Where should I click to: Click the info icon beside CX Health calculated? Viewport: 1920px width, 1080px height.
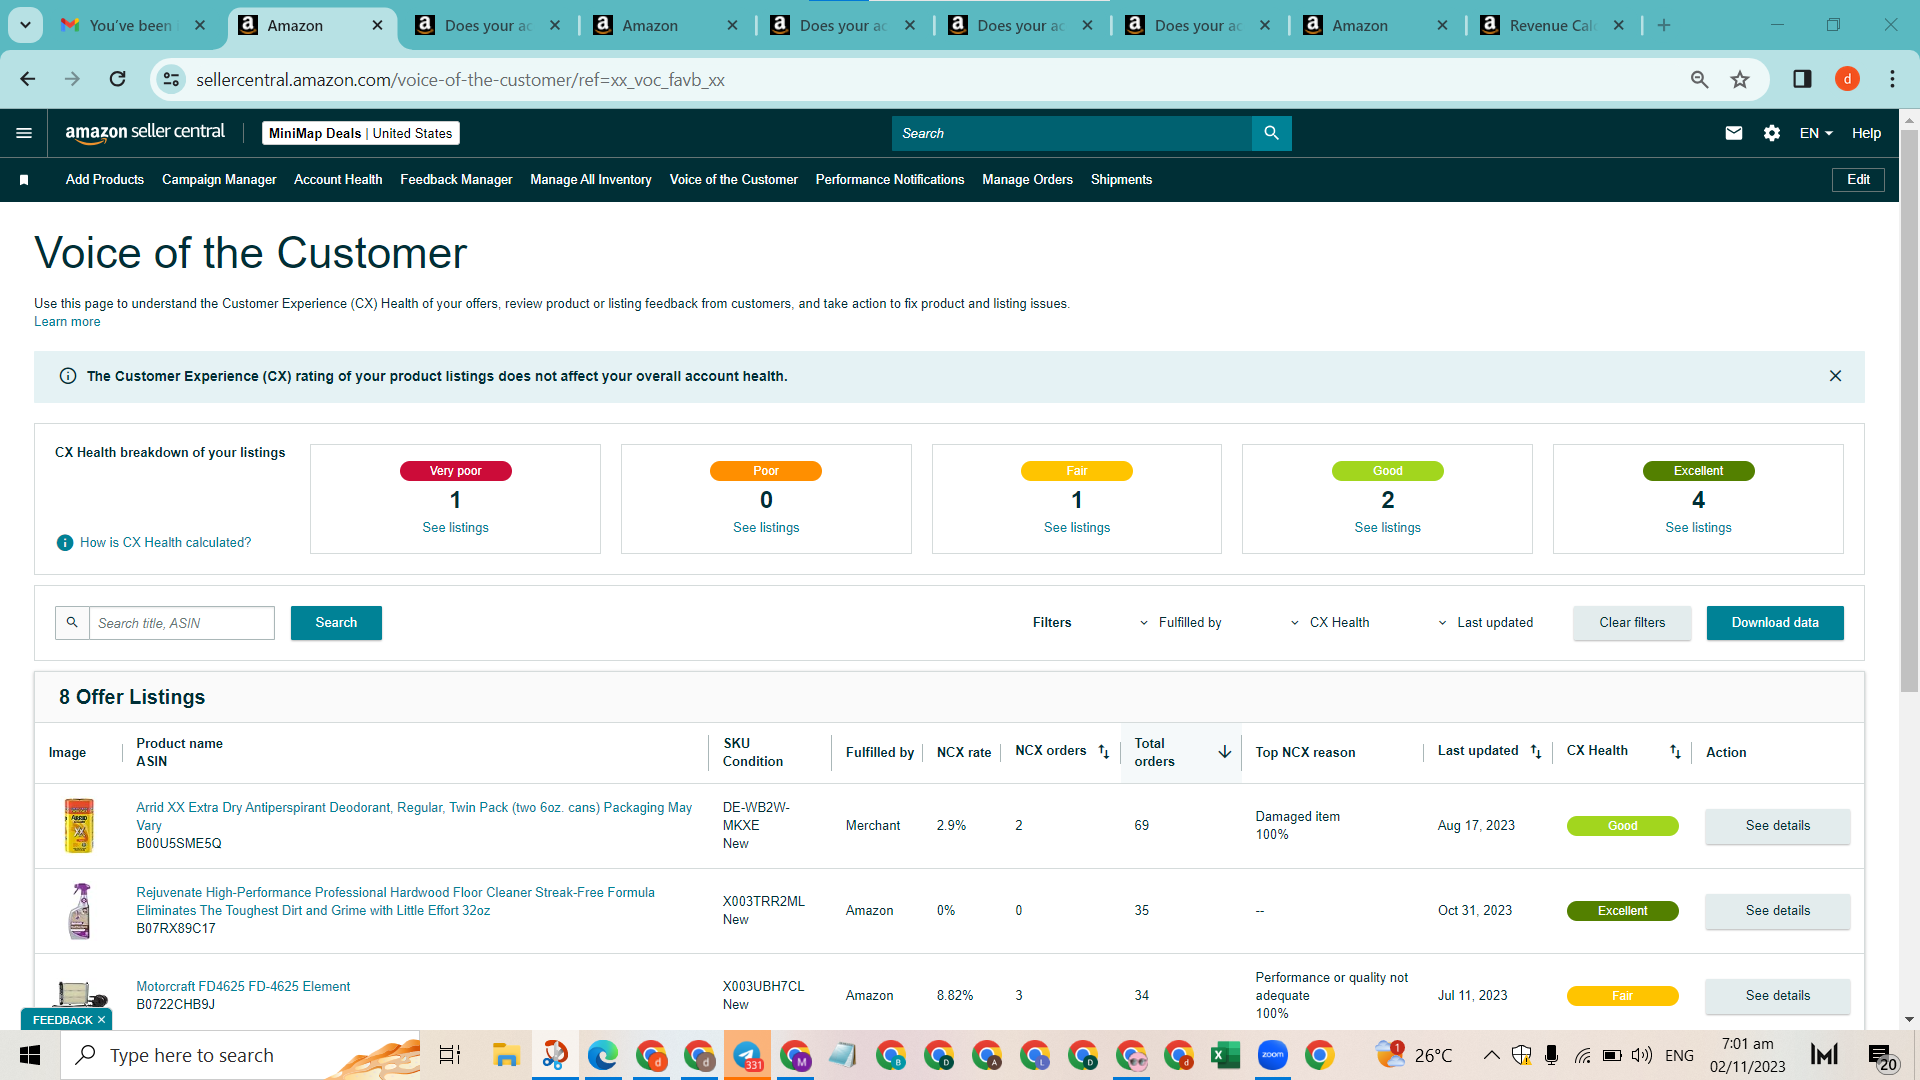pos(65,543)
